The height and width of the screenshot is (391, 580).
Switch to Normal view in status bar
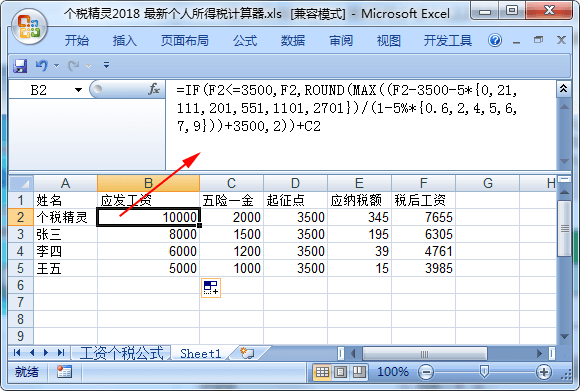322,372
